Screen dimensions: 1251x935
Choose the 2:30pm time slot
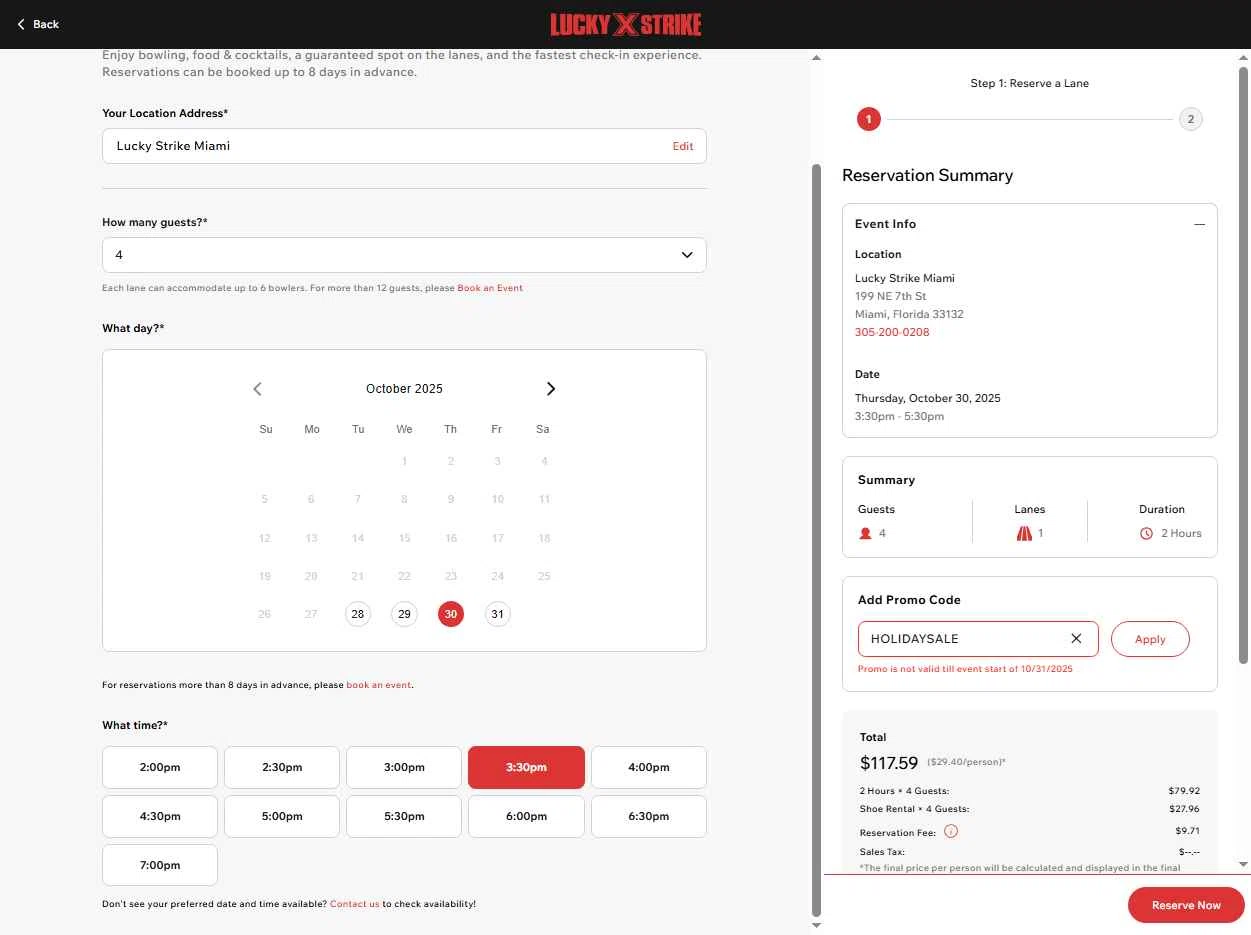[282, 767]
